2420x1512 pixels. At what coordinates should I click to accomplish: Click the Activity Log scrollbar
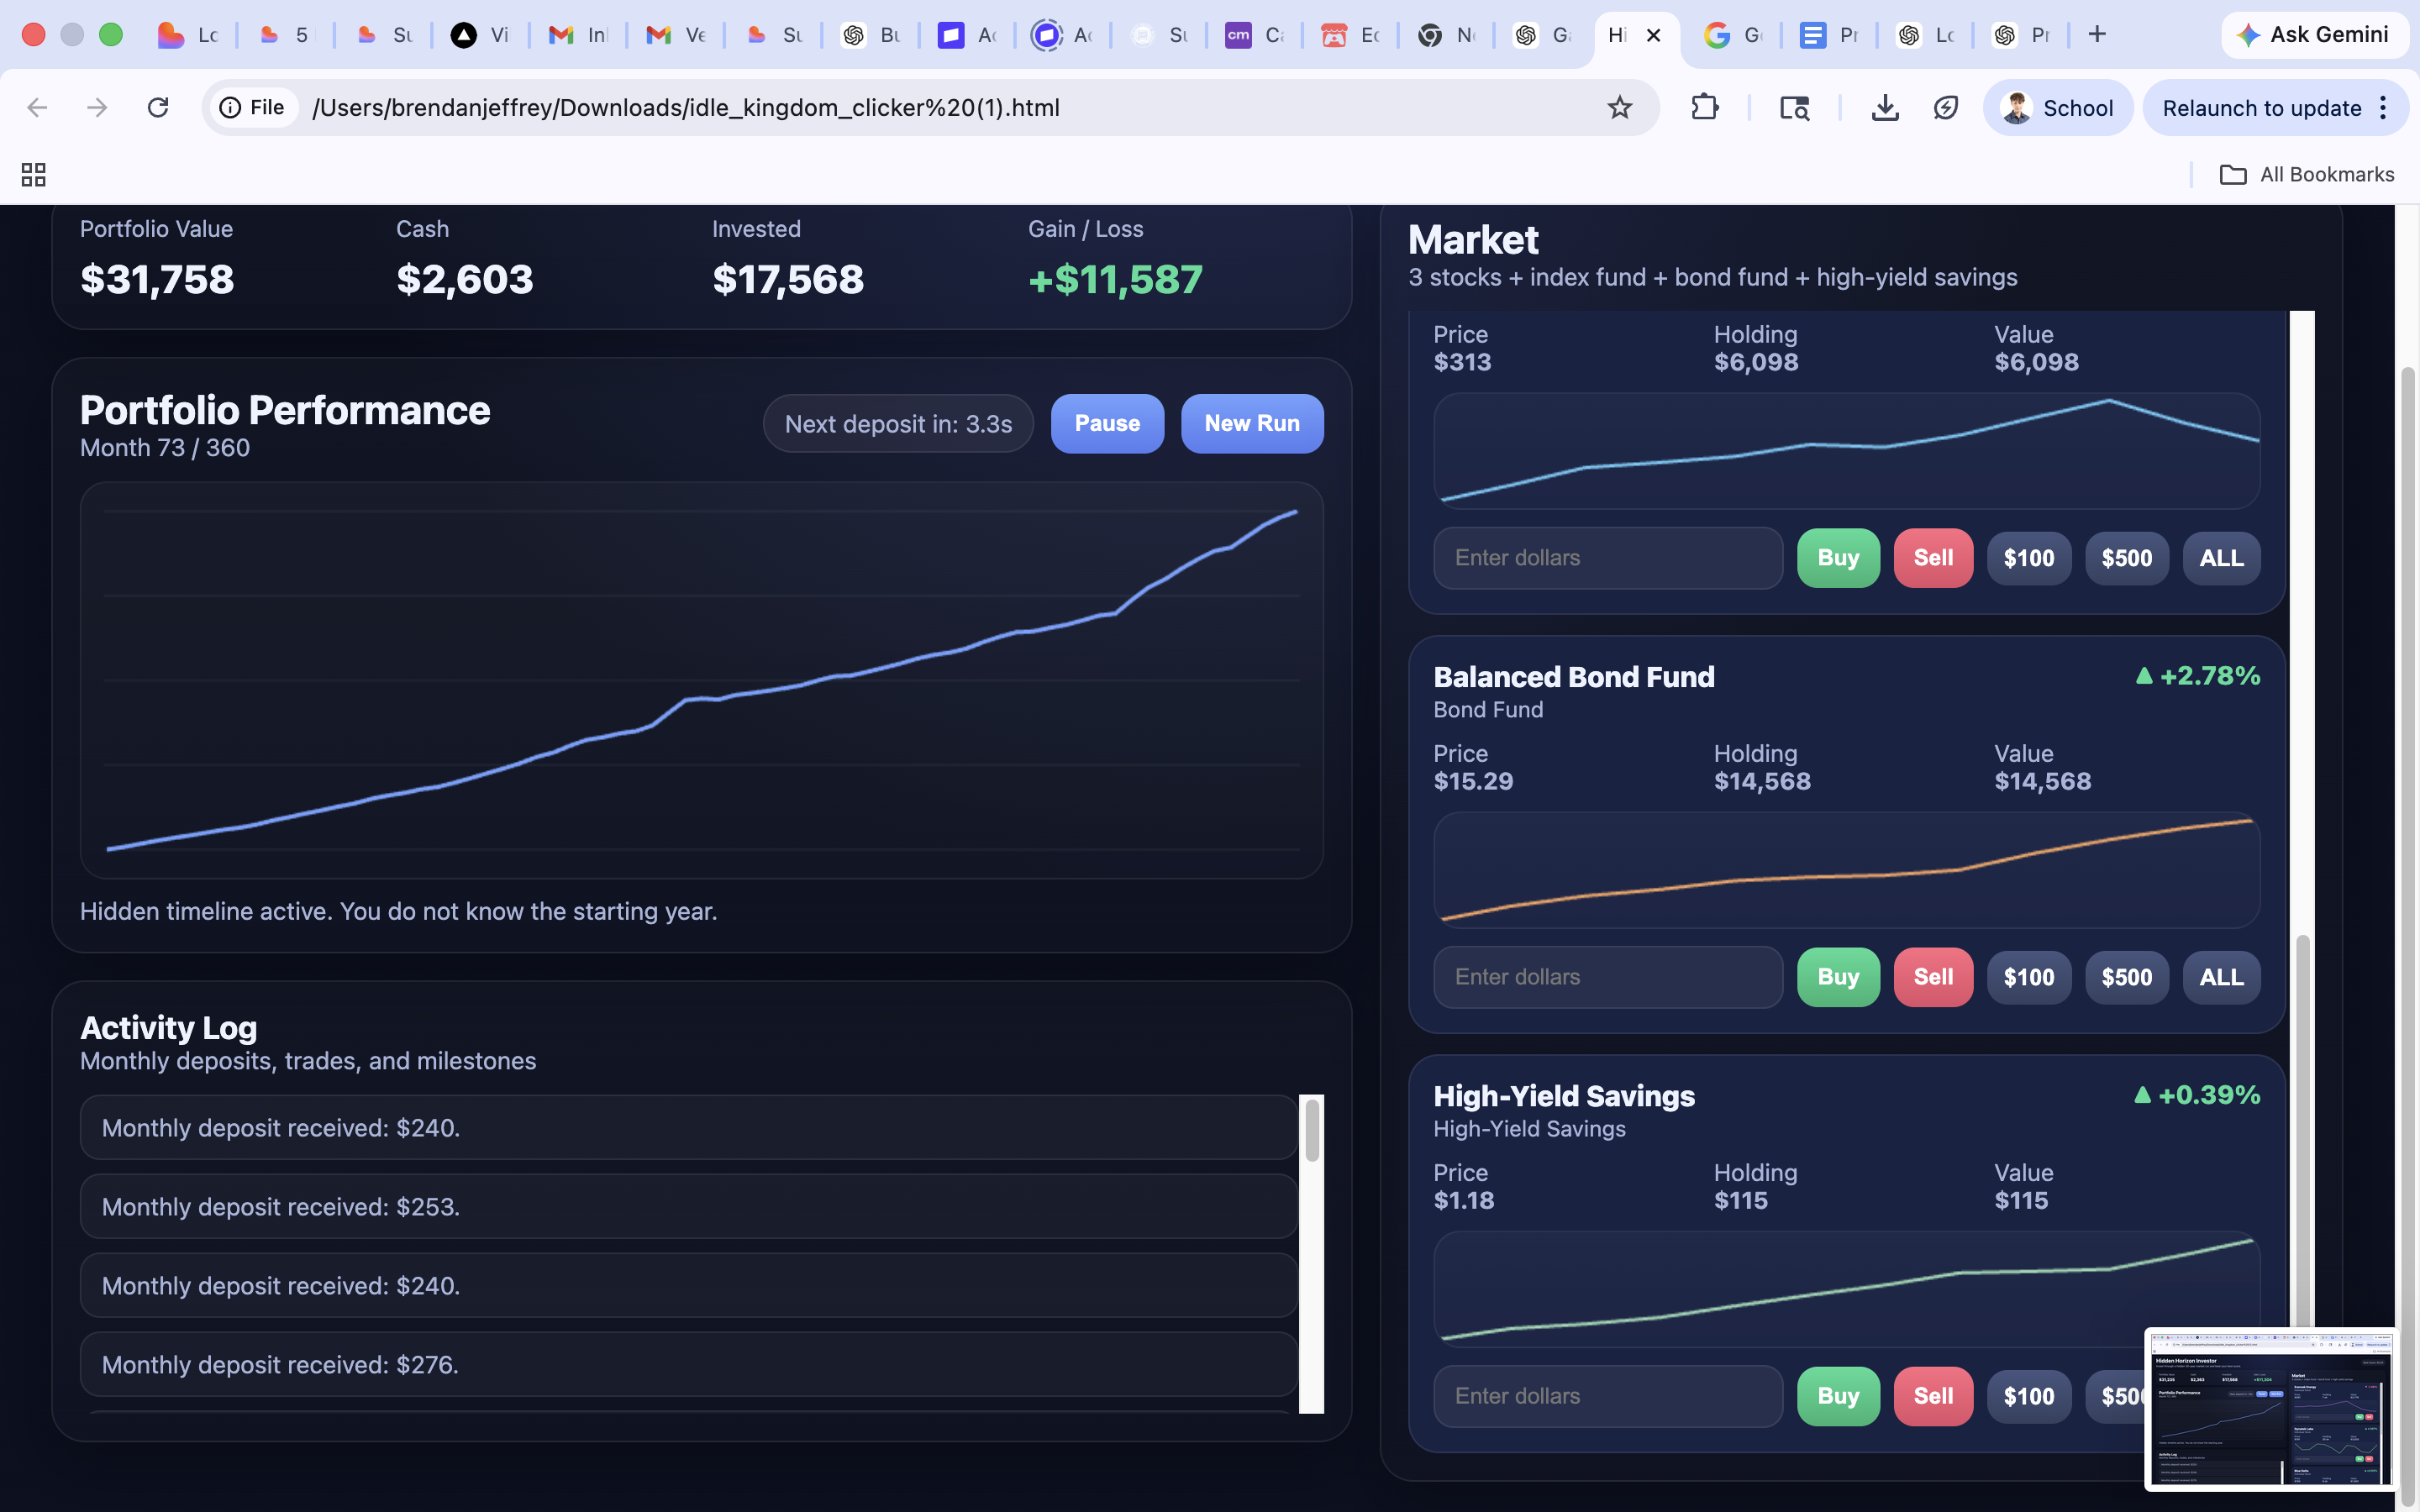pyautogui.click(x=1311, y=1130)
